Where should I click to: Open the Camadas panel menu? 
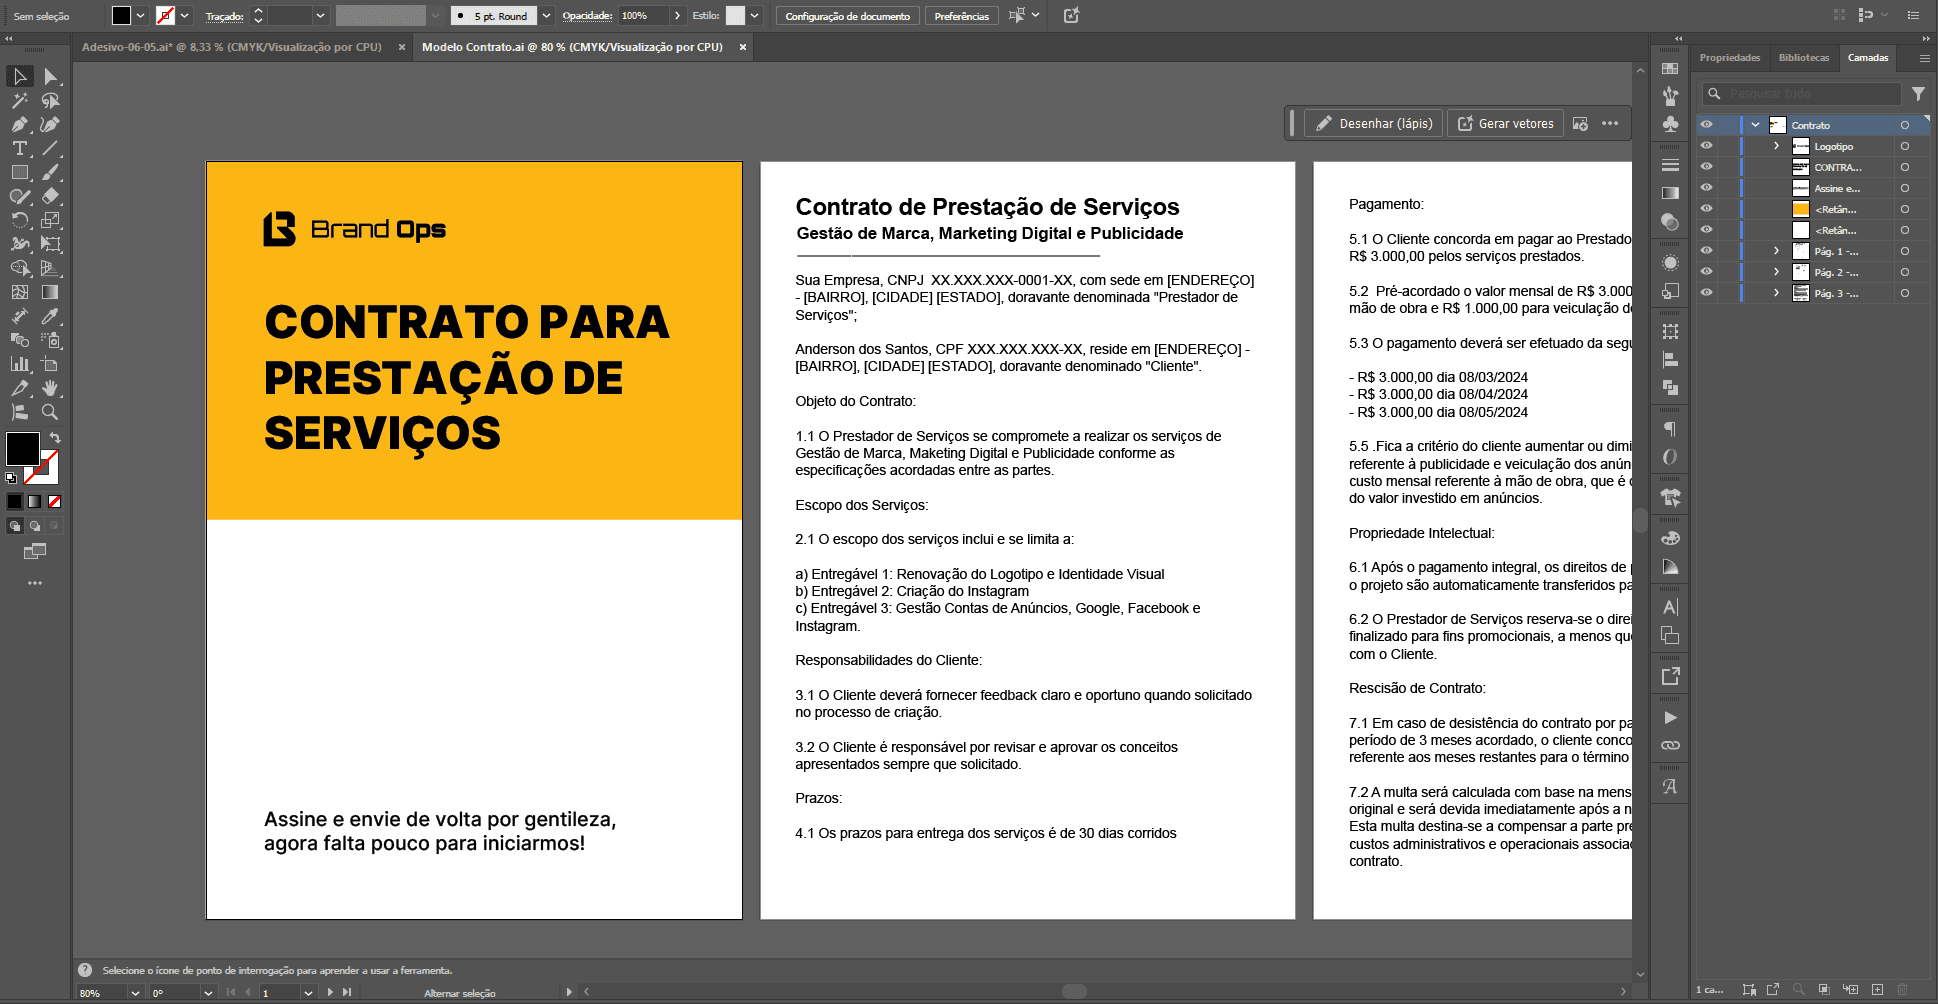pyautogui.click(x=1924, y=59)
